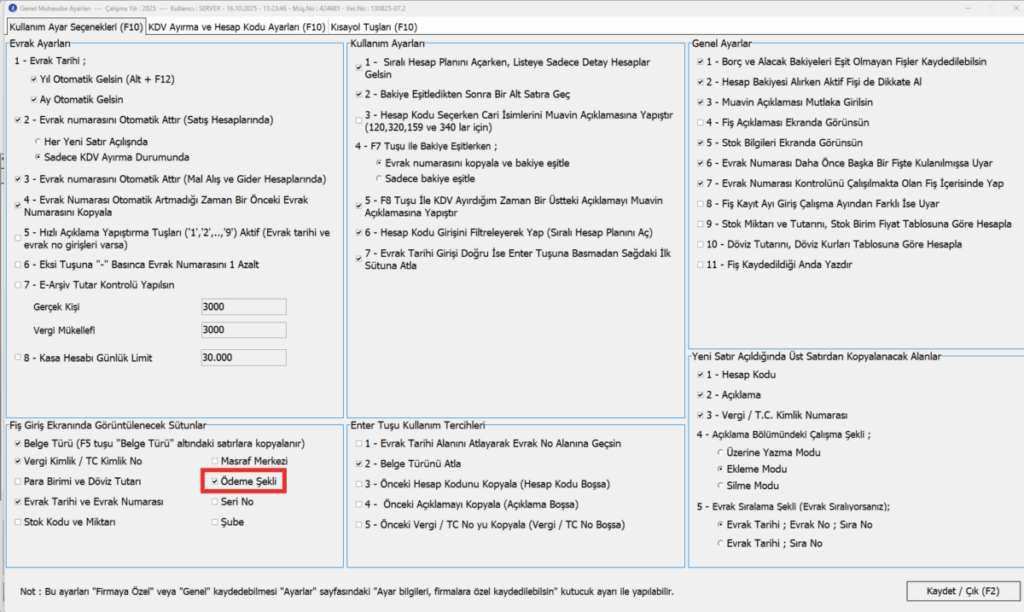The height and width of the screenshot is (612, 1024).
Task: Toggle Yıl Otomatik Gelsin (Alt + F12) checkbox
Action: [33, 79]
